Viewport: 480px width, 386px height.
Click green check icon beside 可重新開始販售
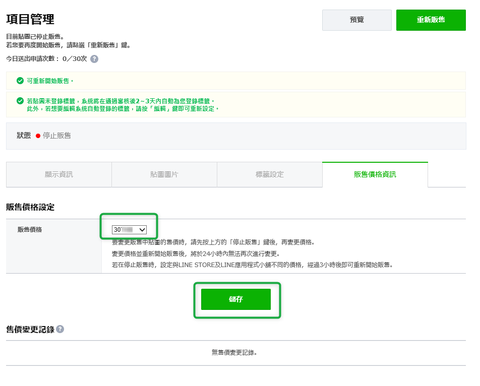click(20, 81)
